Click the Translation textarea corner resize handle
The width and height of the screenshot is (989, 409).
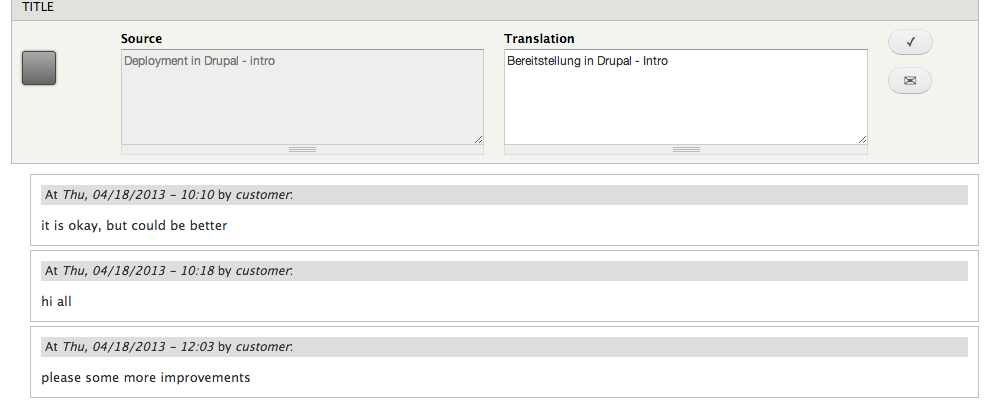(862, 139)
